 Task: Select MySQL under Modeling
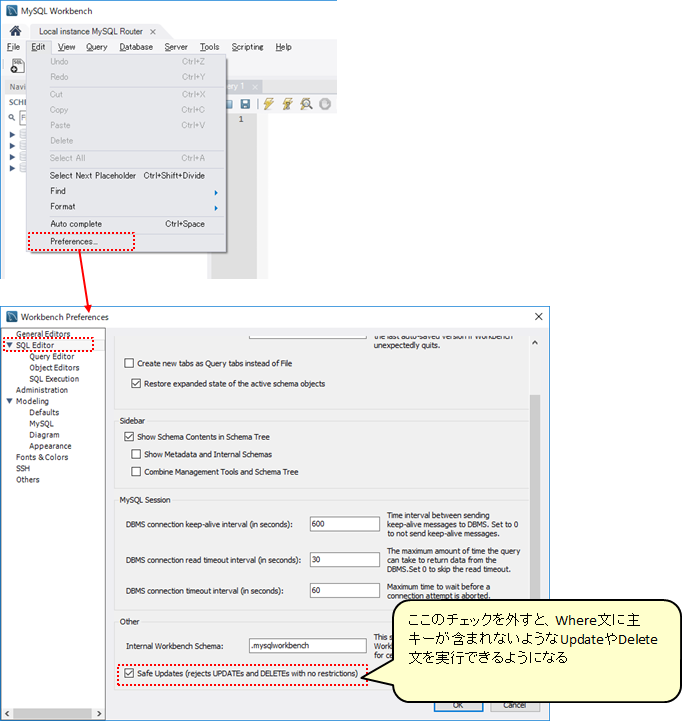pos(41,423)
